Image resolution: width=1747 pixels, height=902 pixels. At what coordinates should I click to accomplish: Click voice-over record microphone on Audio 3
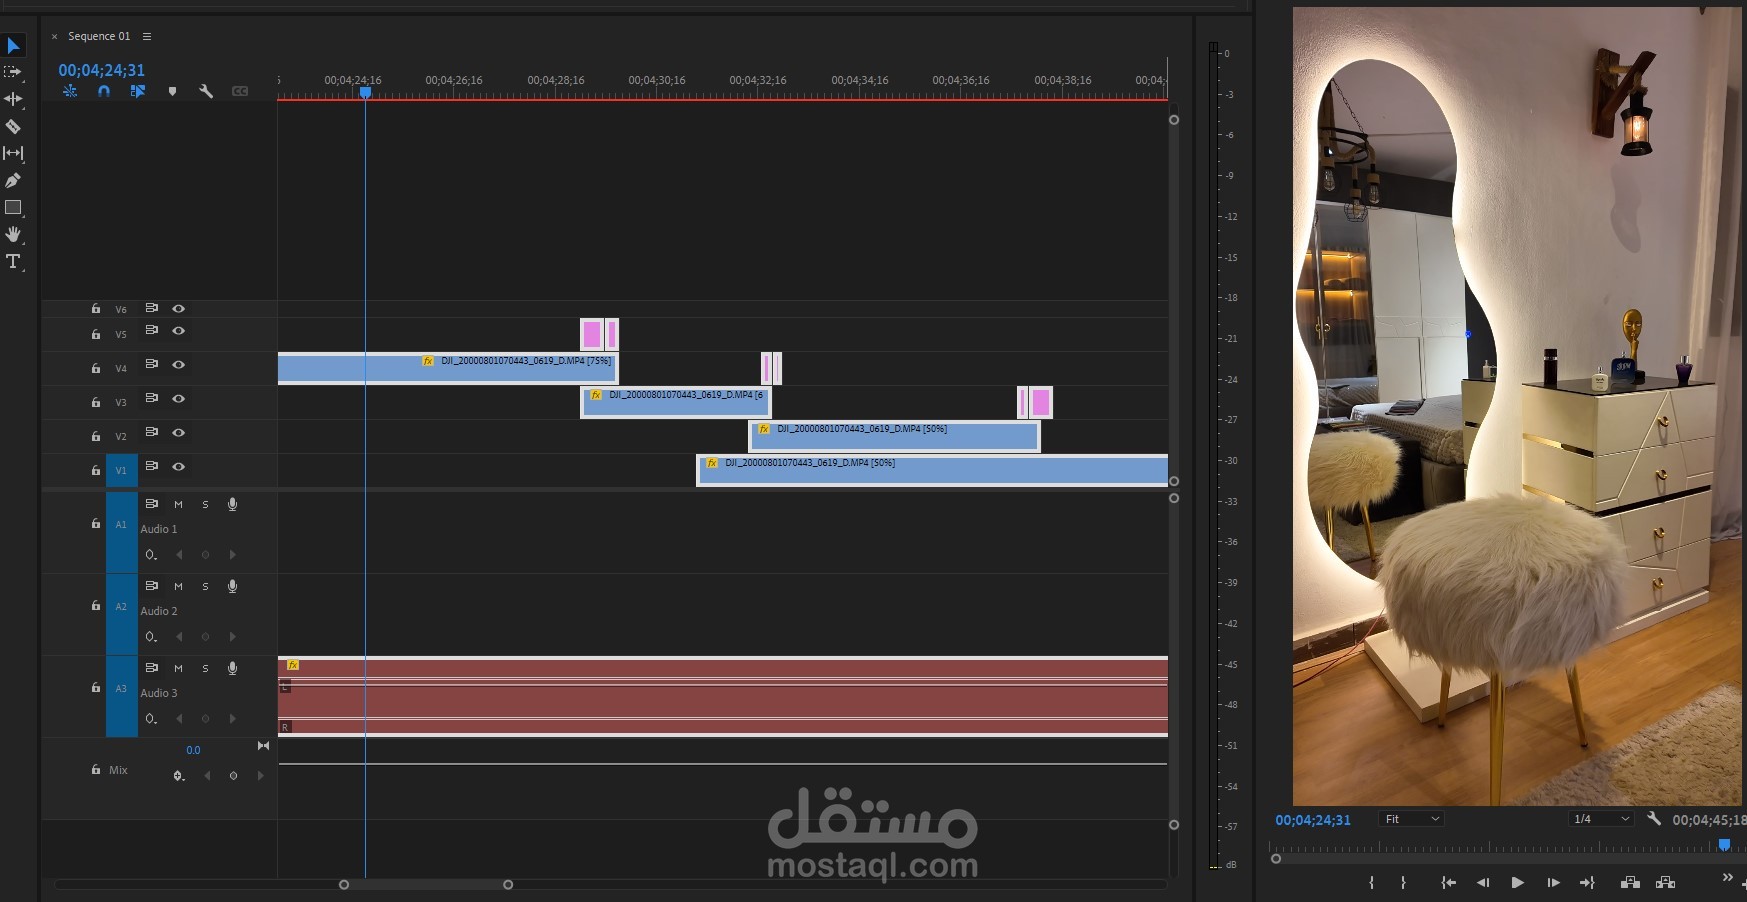click(x=232, y=669)
